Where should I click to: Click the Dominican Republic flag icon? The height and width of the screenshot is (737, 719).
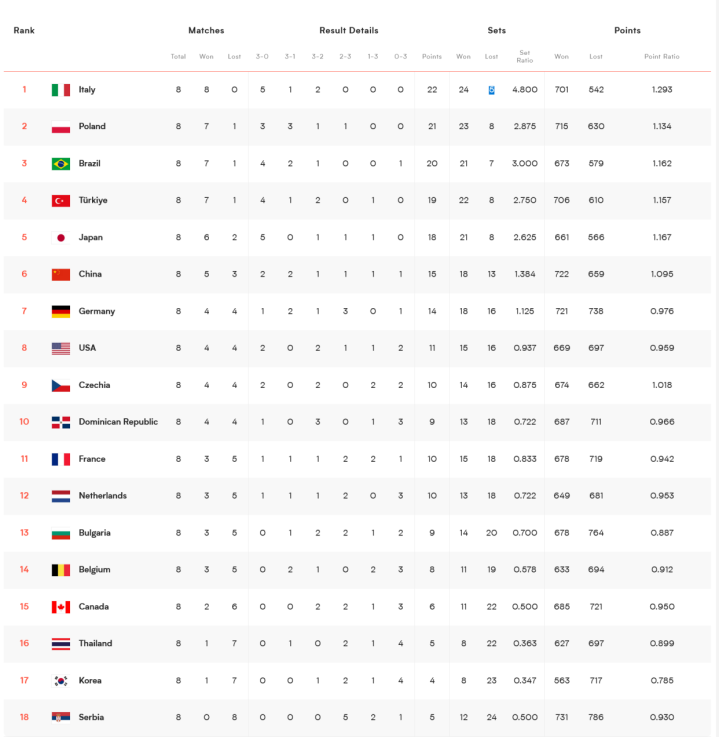(x=61, y=422)
